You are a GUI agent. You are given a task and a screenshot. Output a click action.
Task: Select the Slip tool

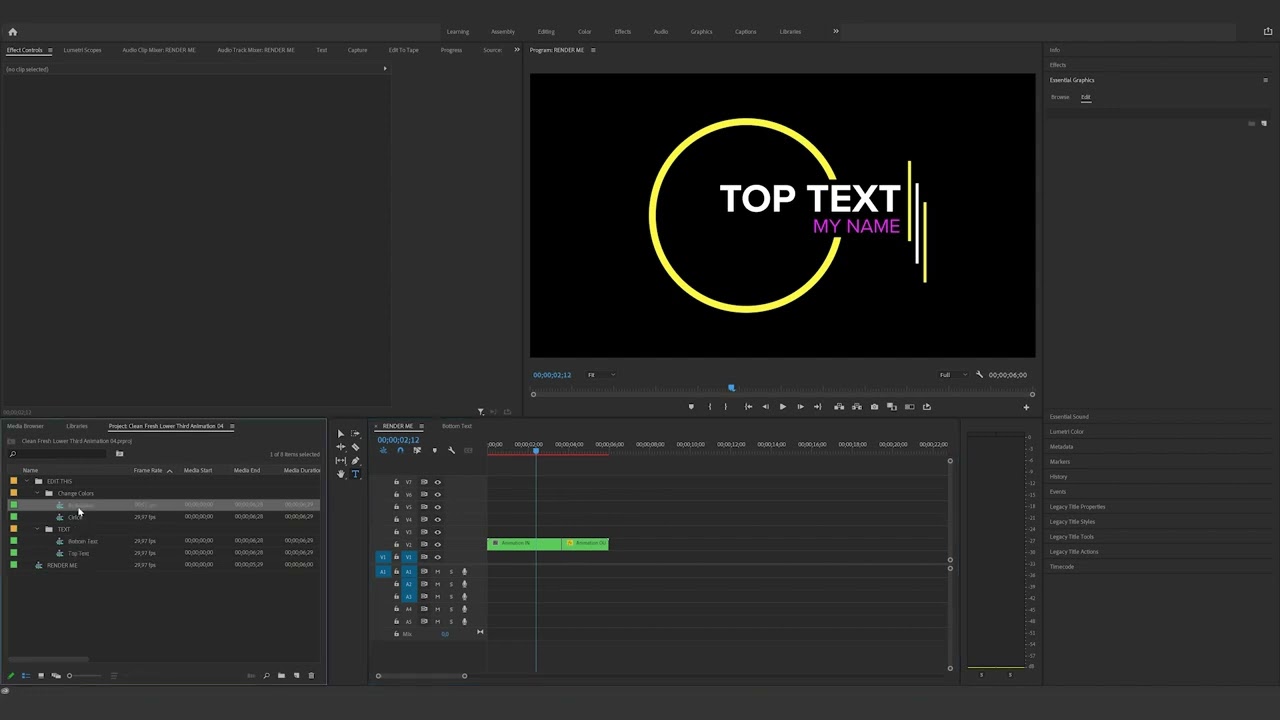coord(341,460)
